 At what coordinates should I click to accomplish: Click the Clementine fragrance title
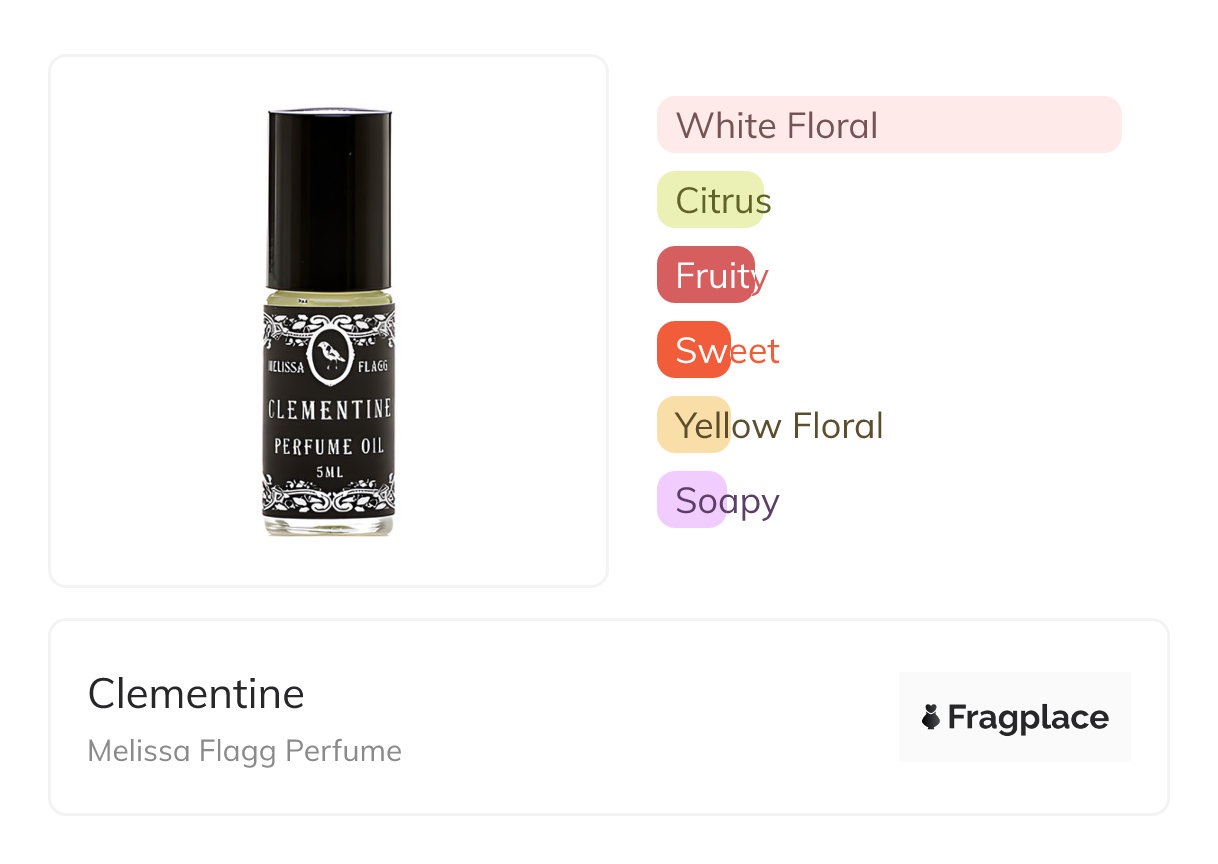[196, 693]
